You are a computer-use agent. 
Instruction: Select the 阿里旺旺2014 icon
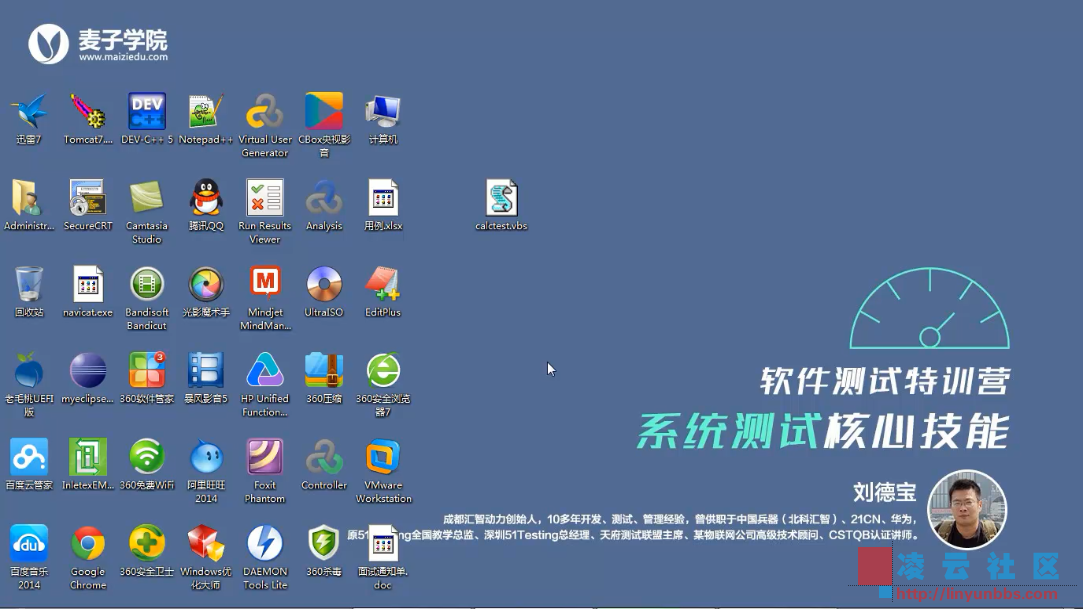[206, 456]
